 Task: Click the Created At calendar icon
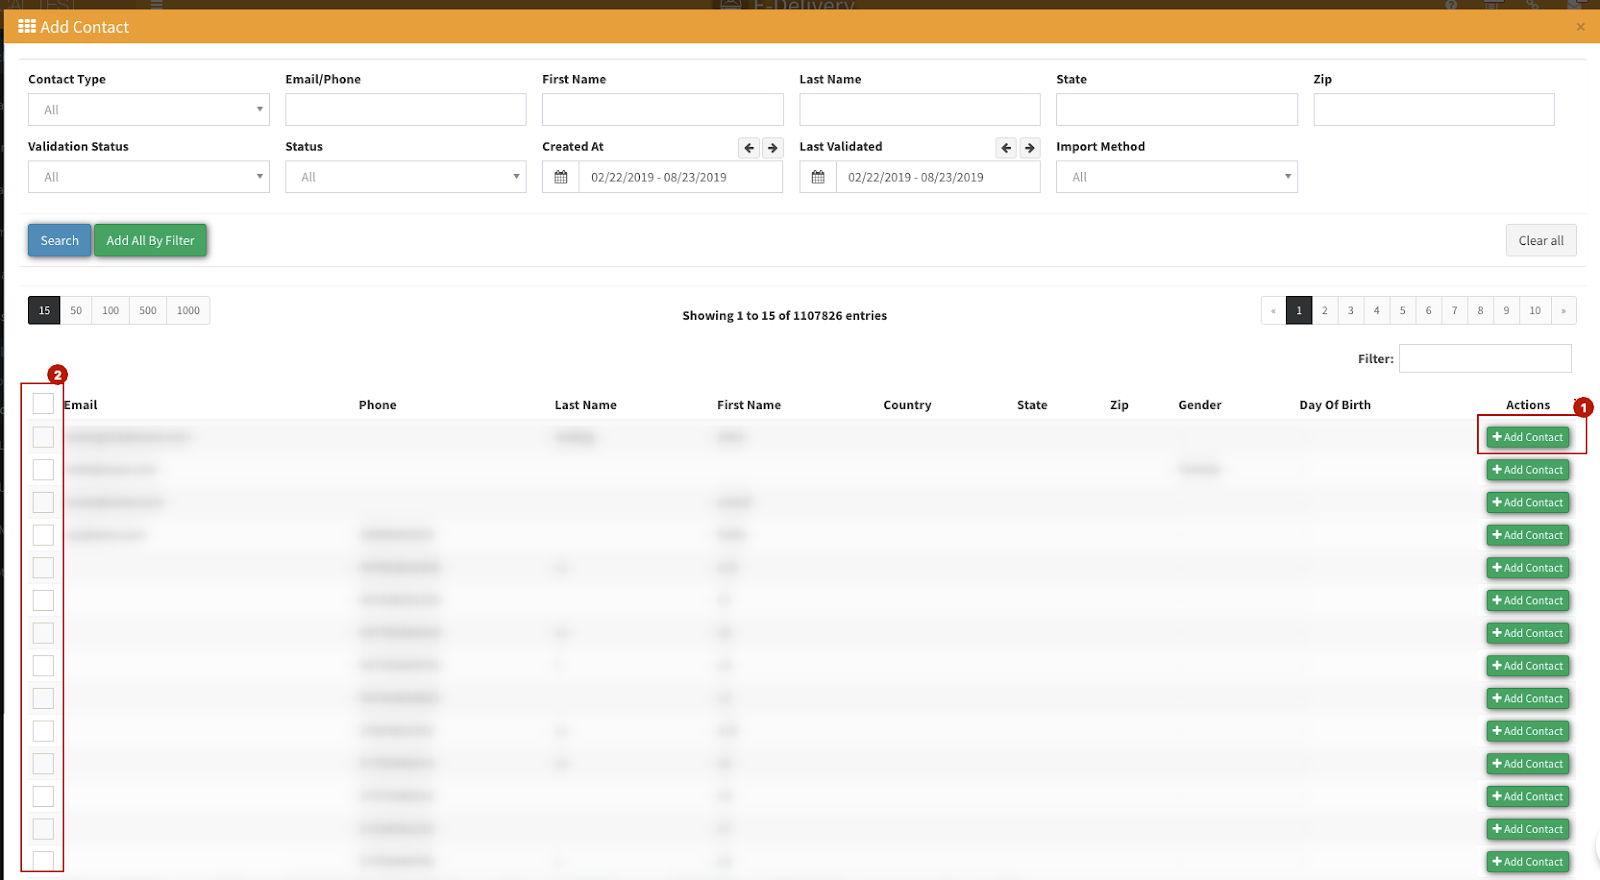[x=561, y=177]
